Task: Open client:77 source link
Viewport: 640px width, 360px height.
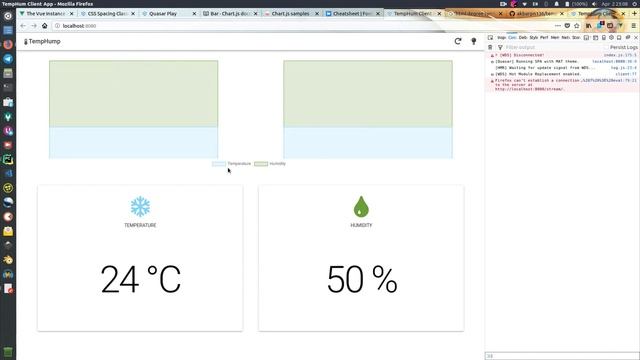Action: tap(626, 74)
